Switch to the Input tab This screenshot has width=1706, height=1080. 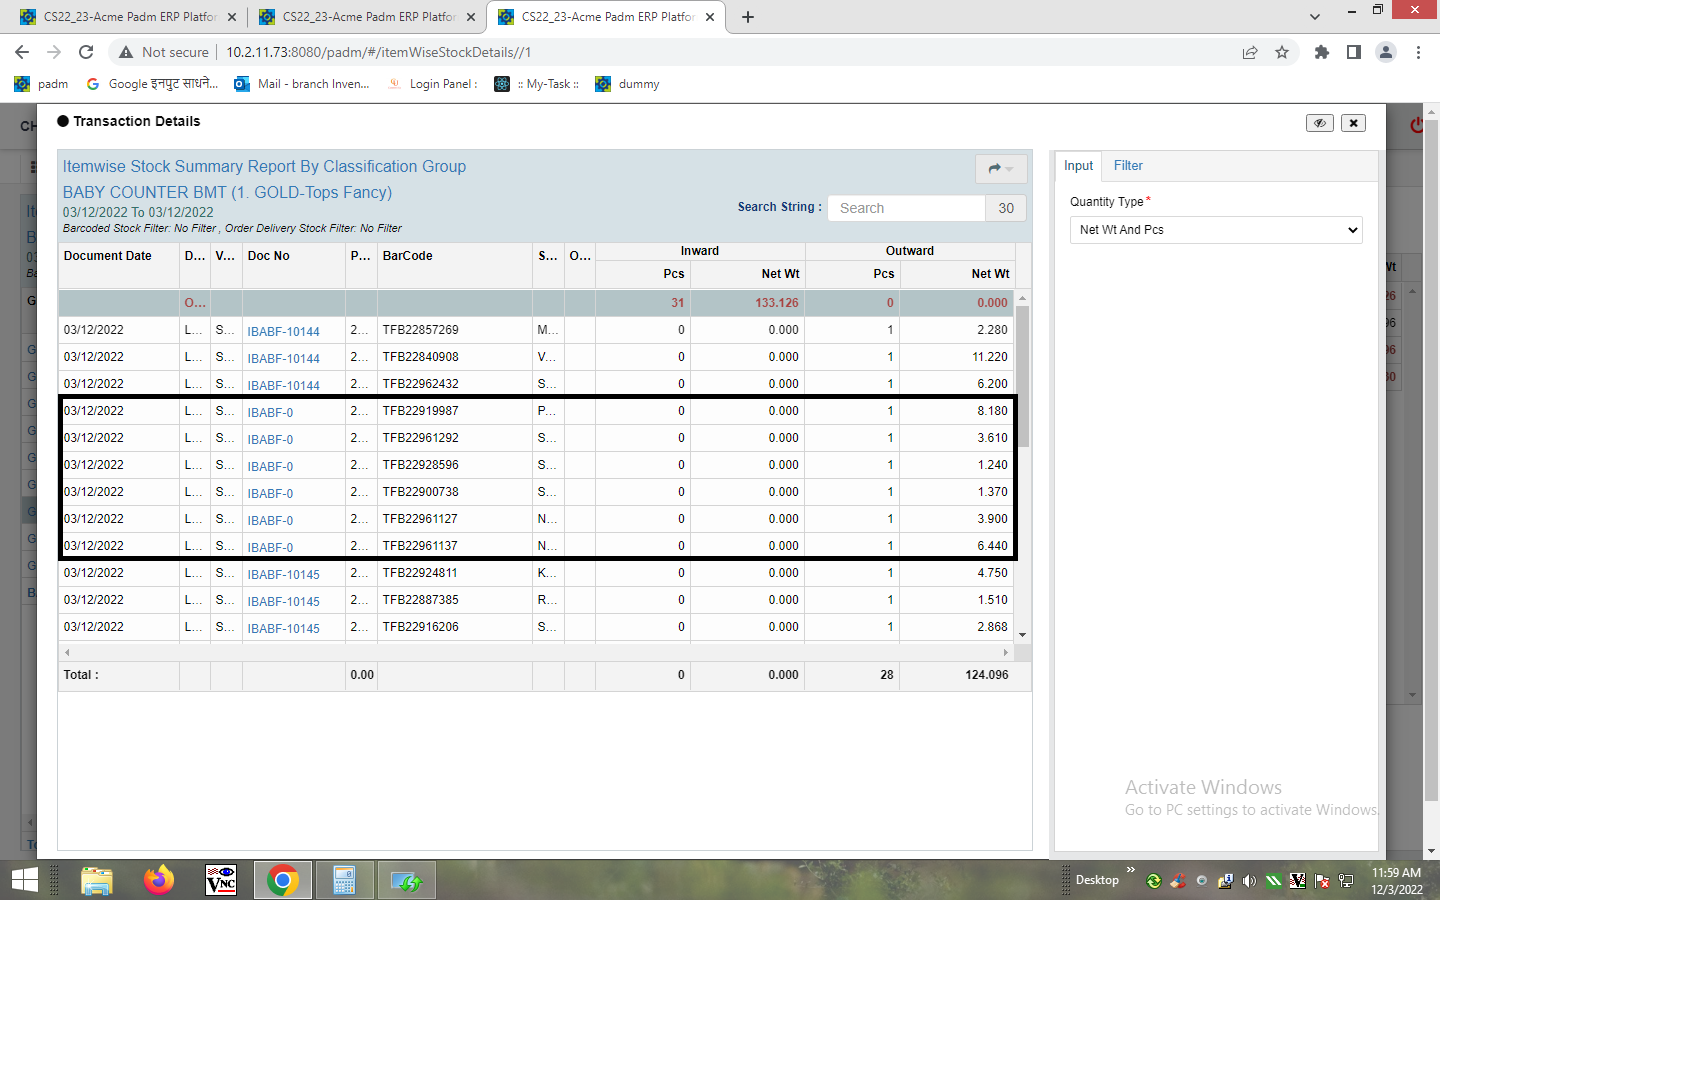(x=1078, y=166)
